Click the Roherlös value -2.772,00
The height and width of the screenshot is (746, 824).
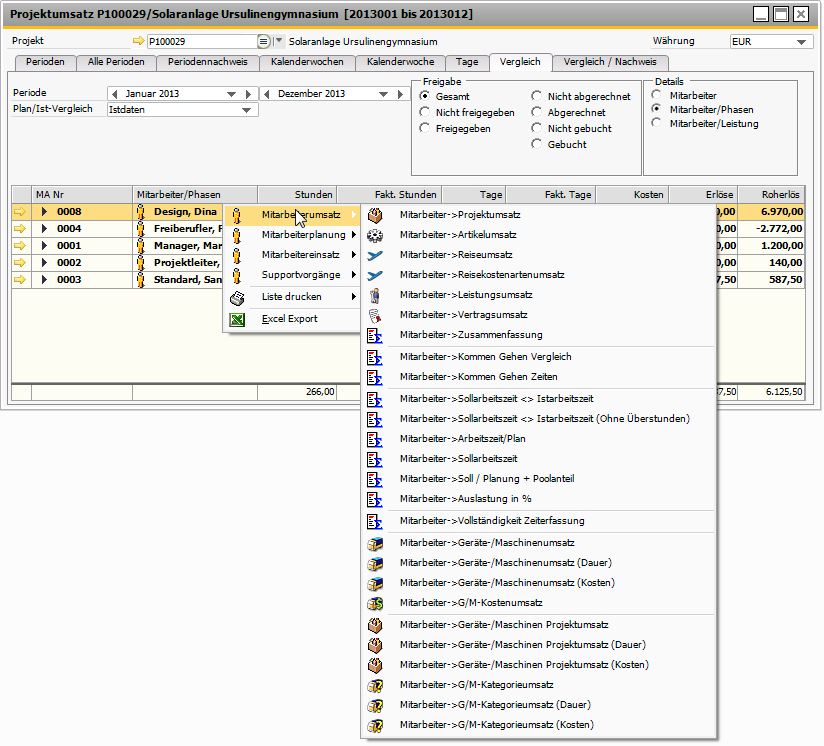click(x=778, y=229)
